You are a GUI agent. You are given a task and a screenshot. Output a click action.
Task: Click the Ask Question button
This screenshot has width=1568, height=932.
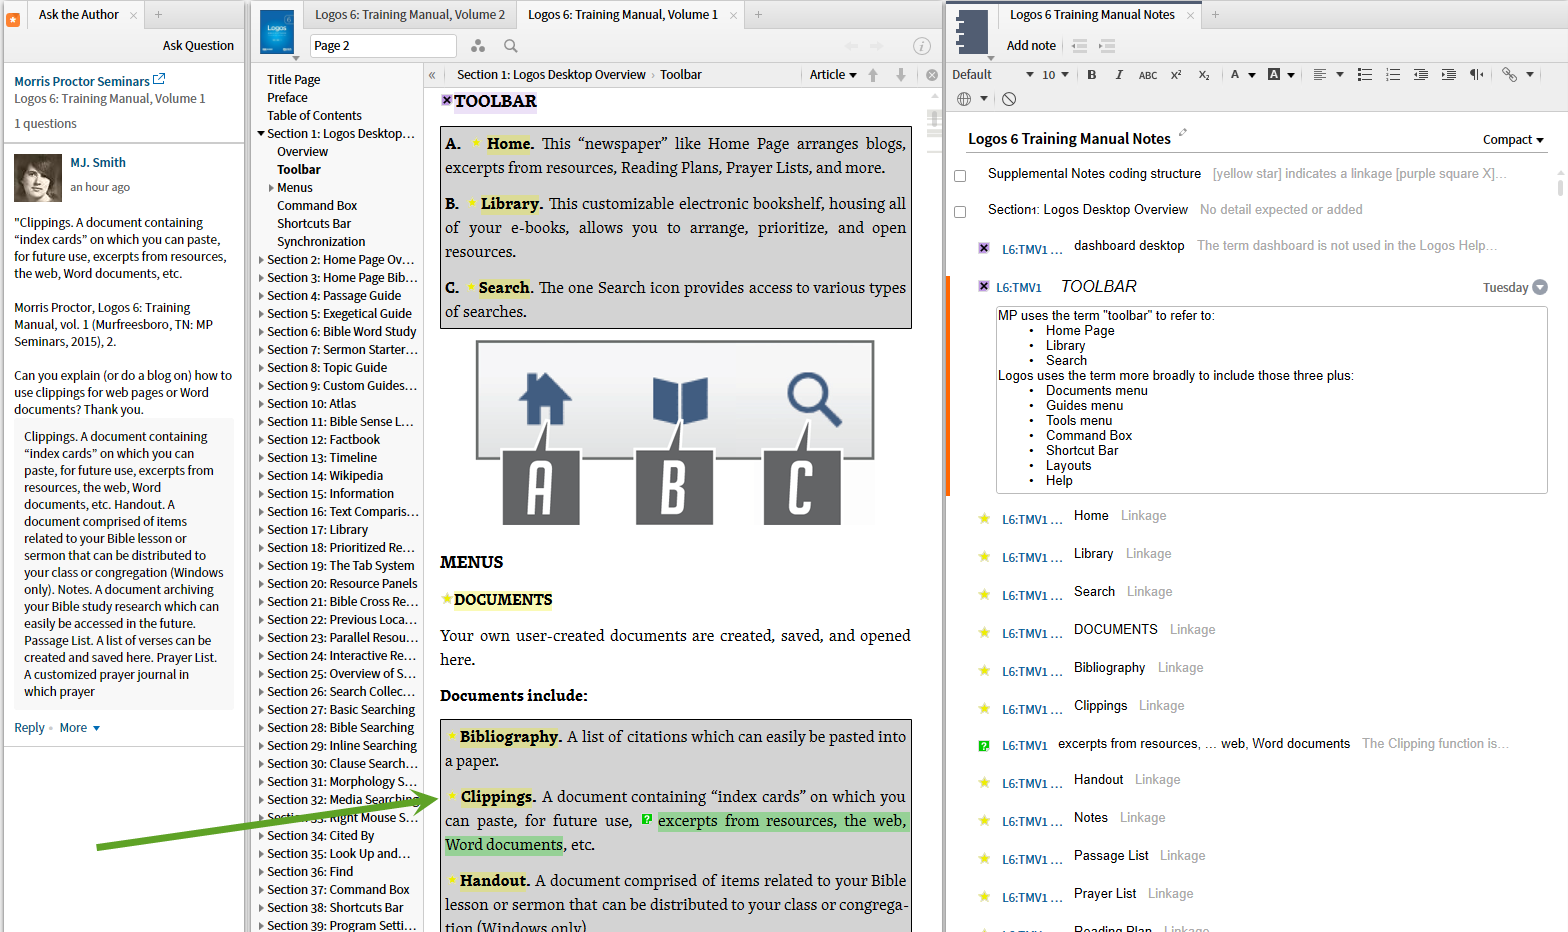pos(198,46)
